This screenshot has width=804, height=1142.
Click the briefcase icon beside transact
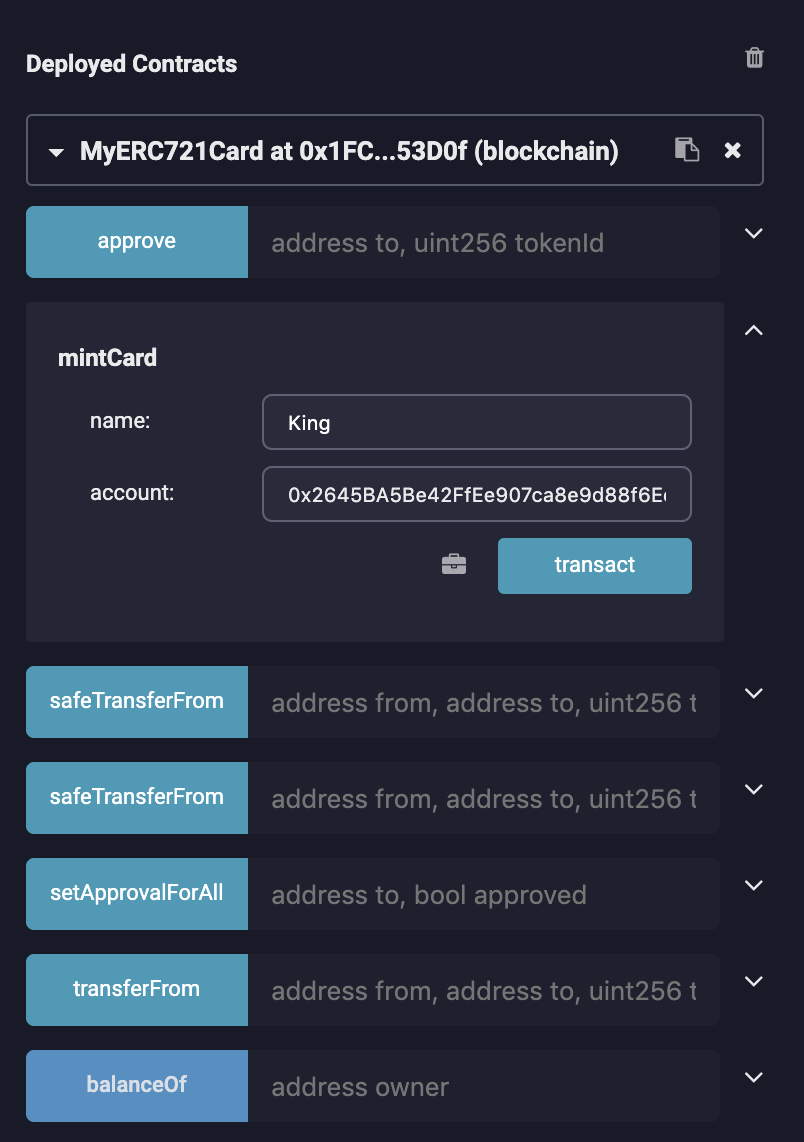coord(454,565)
